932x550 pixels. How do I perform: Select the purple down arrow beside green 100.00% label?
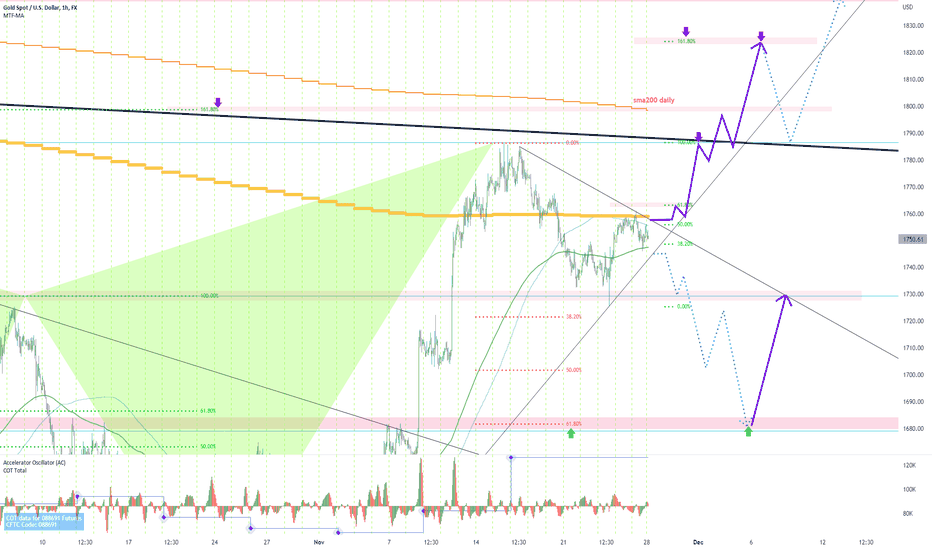(x=699, y=137)
